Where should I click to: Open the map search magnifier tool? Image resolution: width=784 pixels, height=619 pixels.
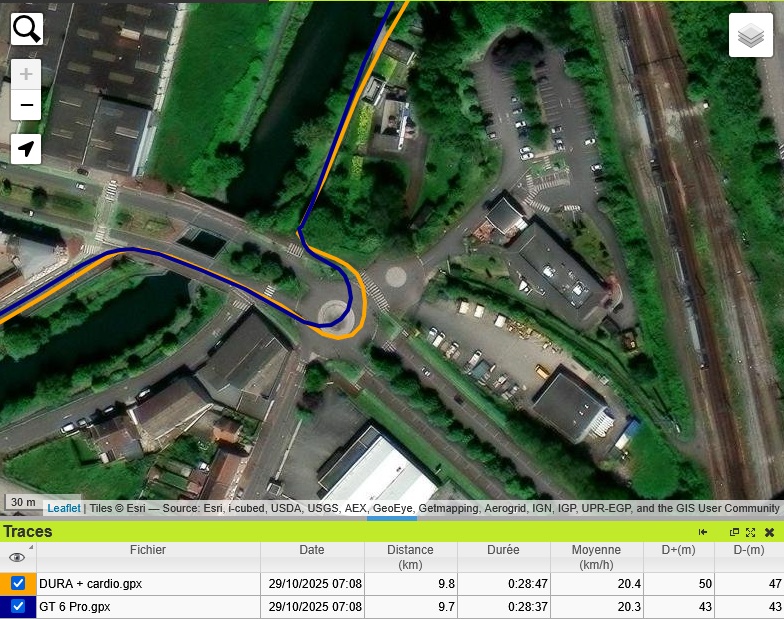(x=26, y=29)
